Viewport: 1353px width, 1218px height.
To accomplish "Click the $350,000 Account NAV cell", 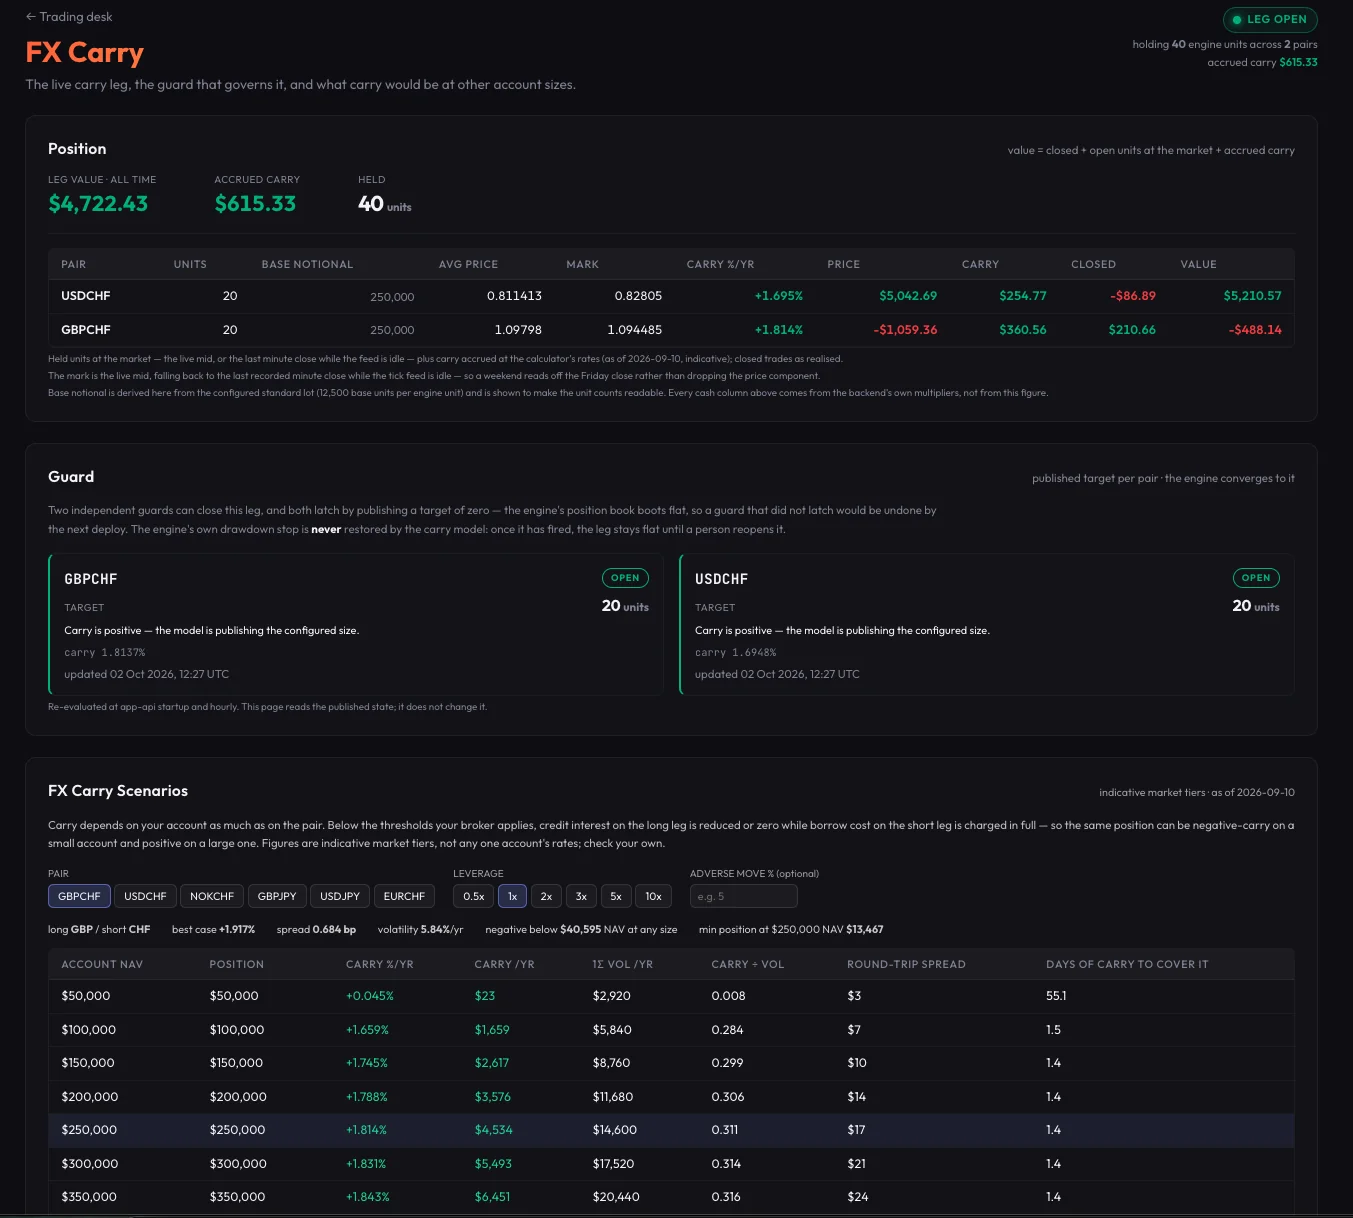I will [x=89, y=1197].
